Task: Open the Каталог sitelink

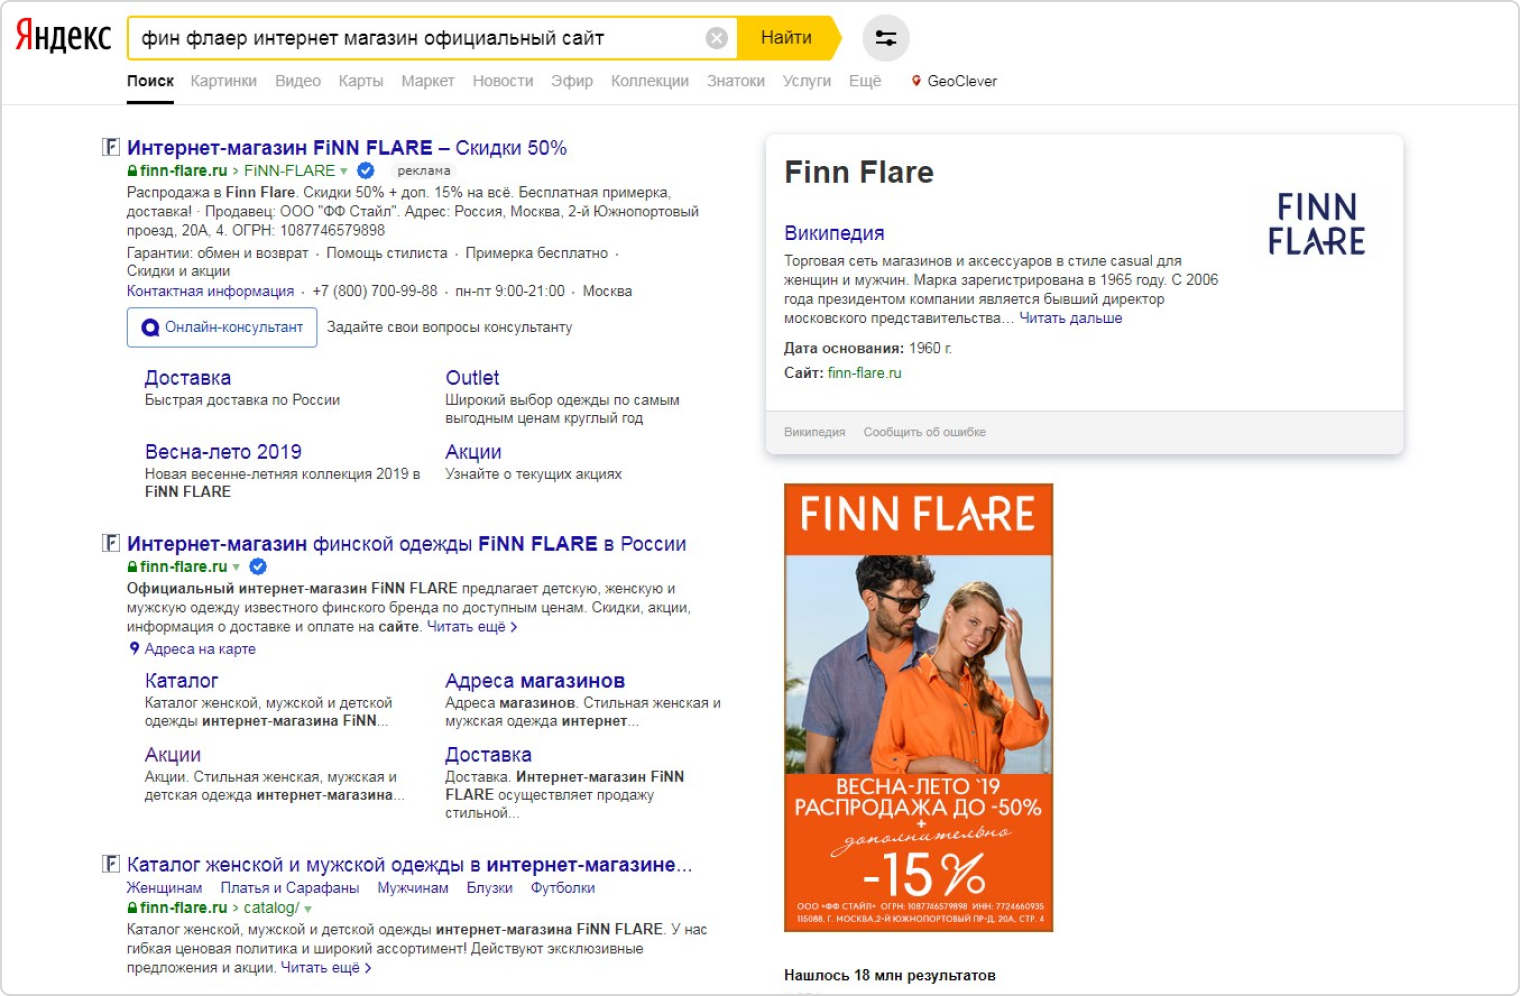Action: (181, 681)
